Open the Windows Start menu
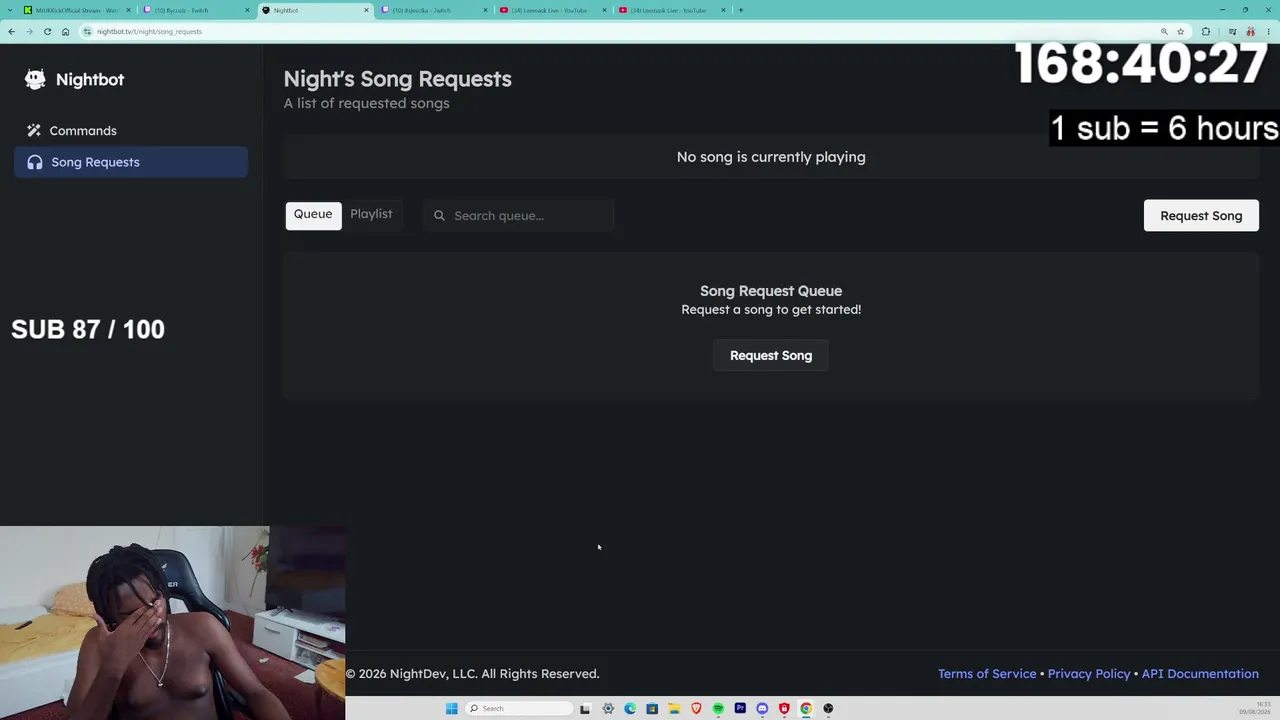Viewport: 1280px width, 720px height. (x=452, y=708)
